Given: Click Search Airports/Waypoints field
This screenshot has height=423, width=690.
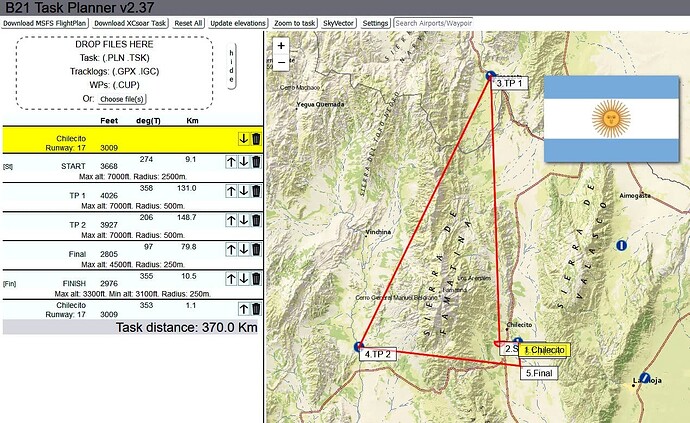Looking at the screenshot, I should 433,23.
